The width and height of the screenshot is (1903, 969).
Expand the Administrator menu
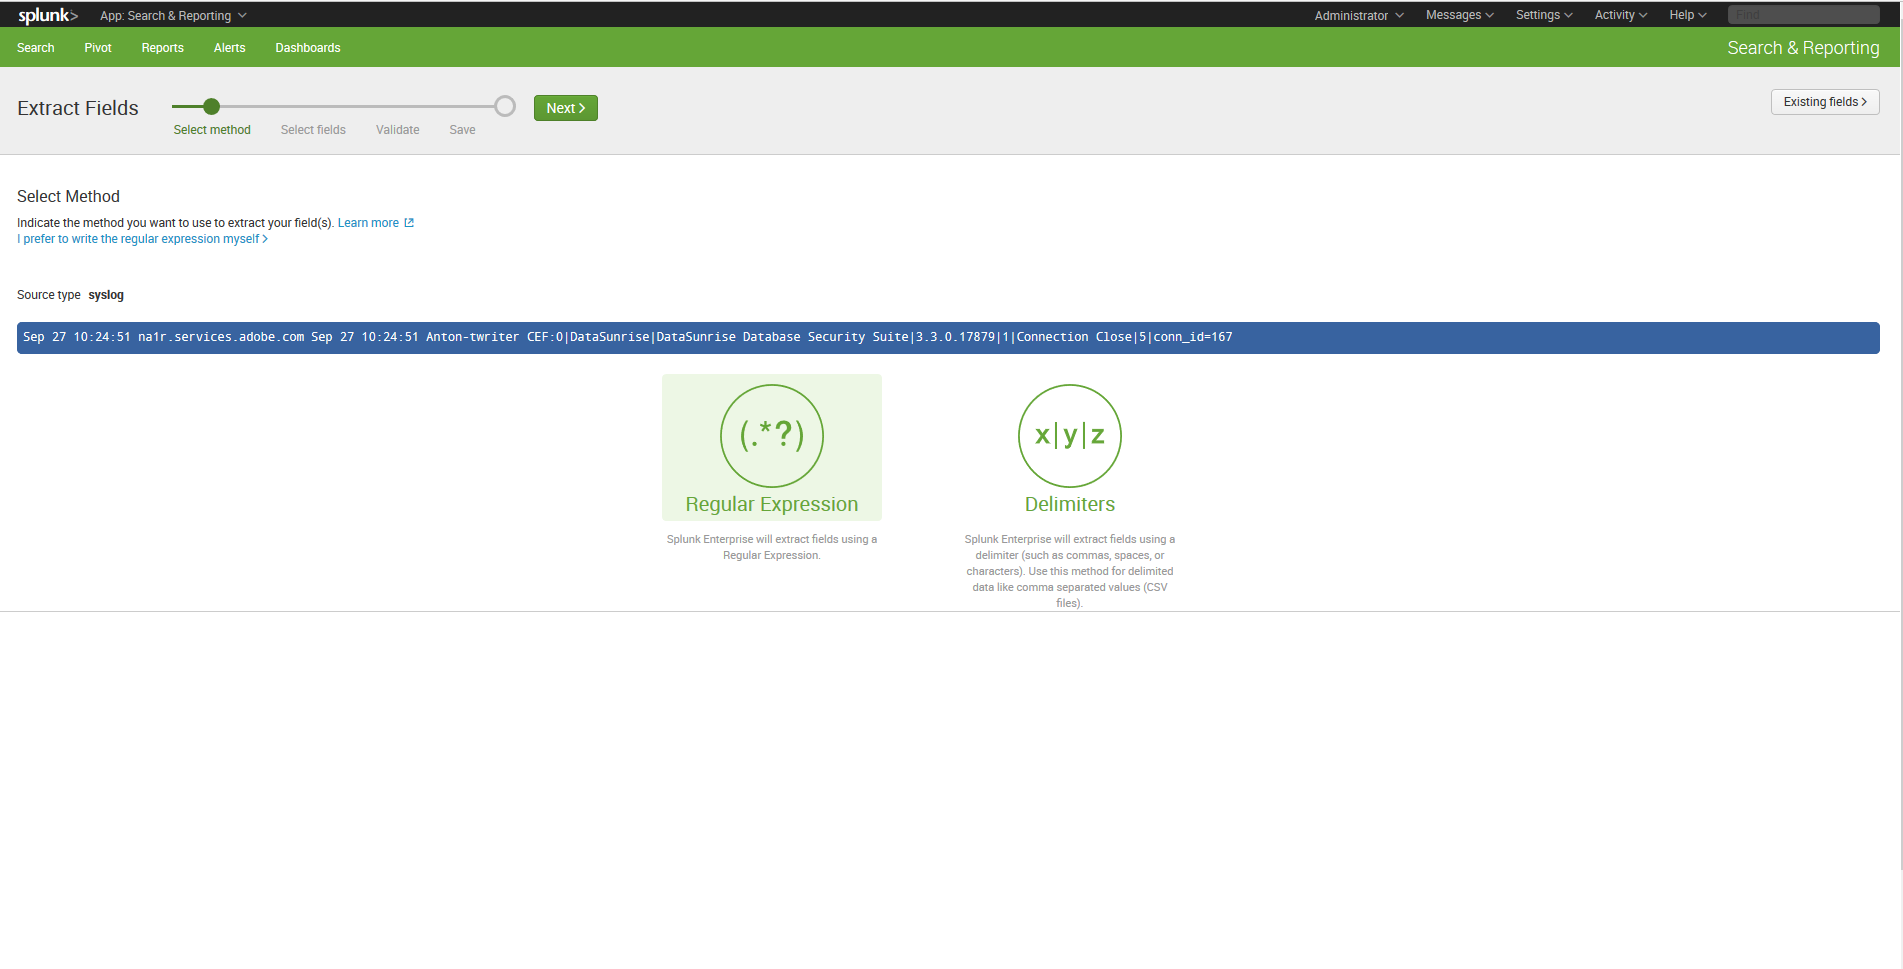click(1359, 15)
